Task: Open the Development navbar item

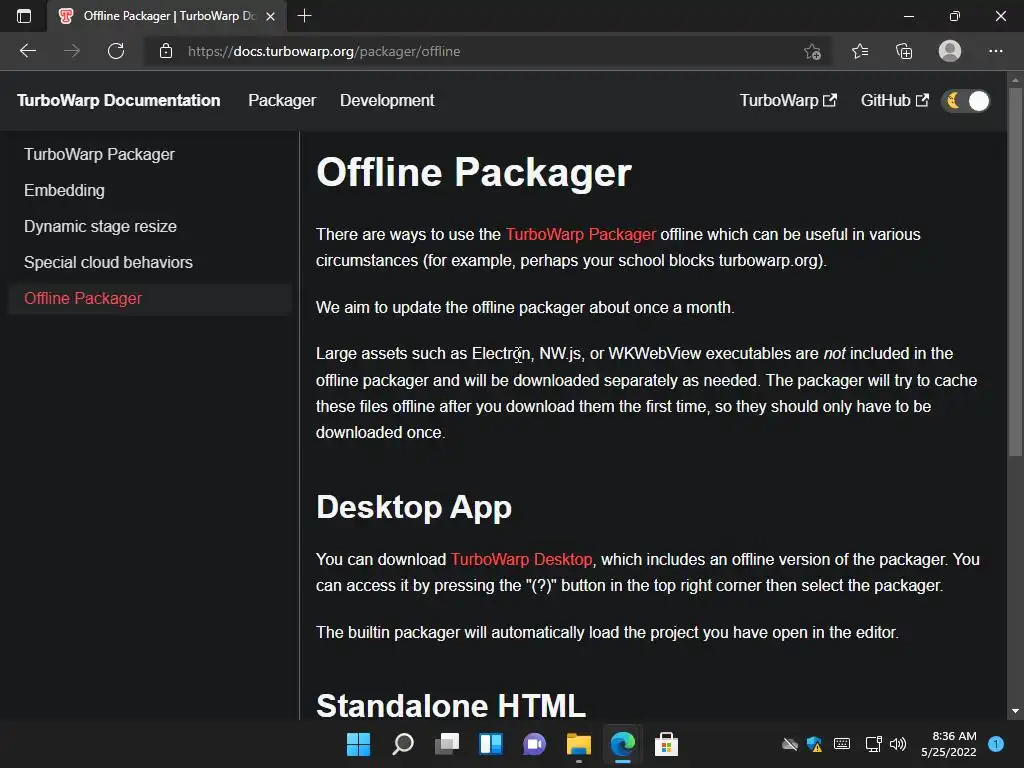Action: point(387,101)
